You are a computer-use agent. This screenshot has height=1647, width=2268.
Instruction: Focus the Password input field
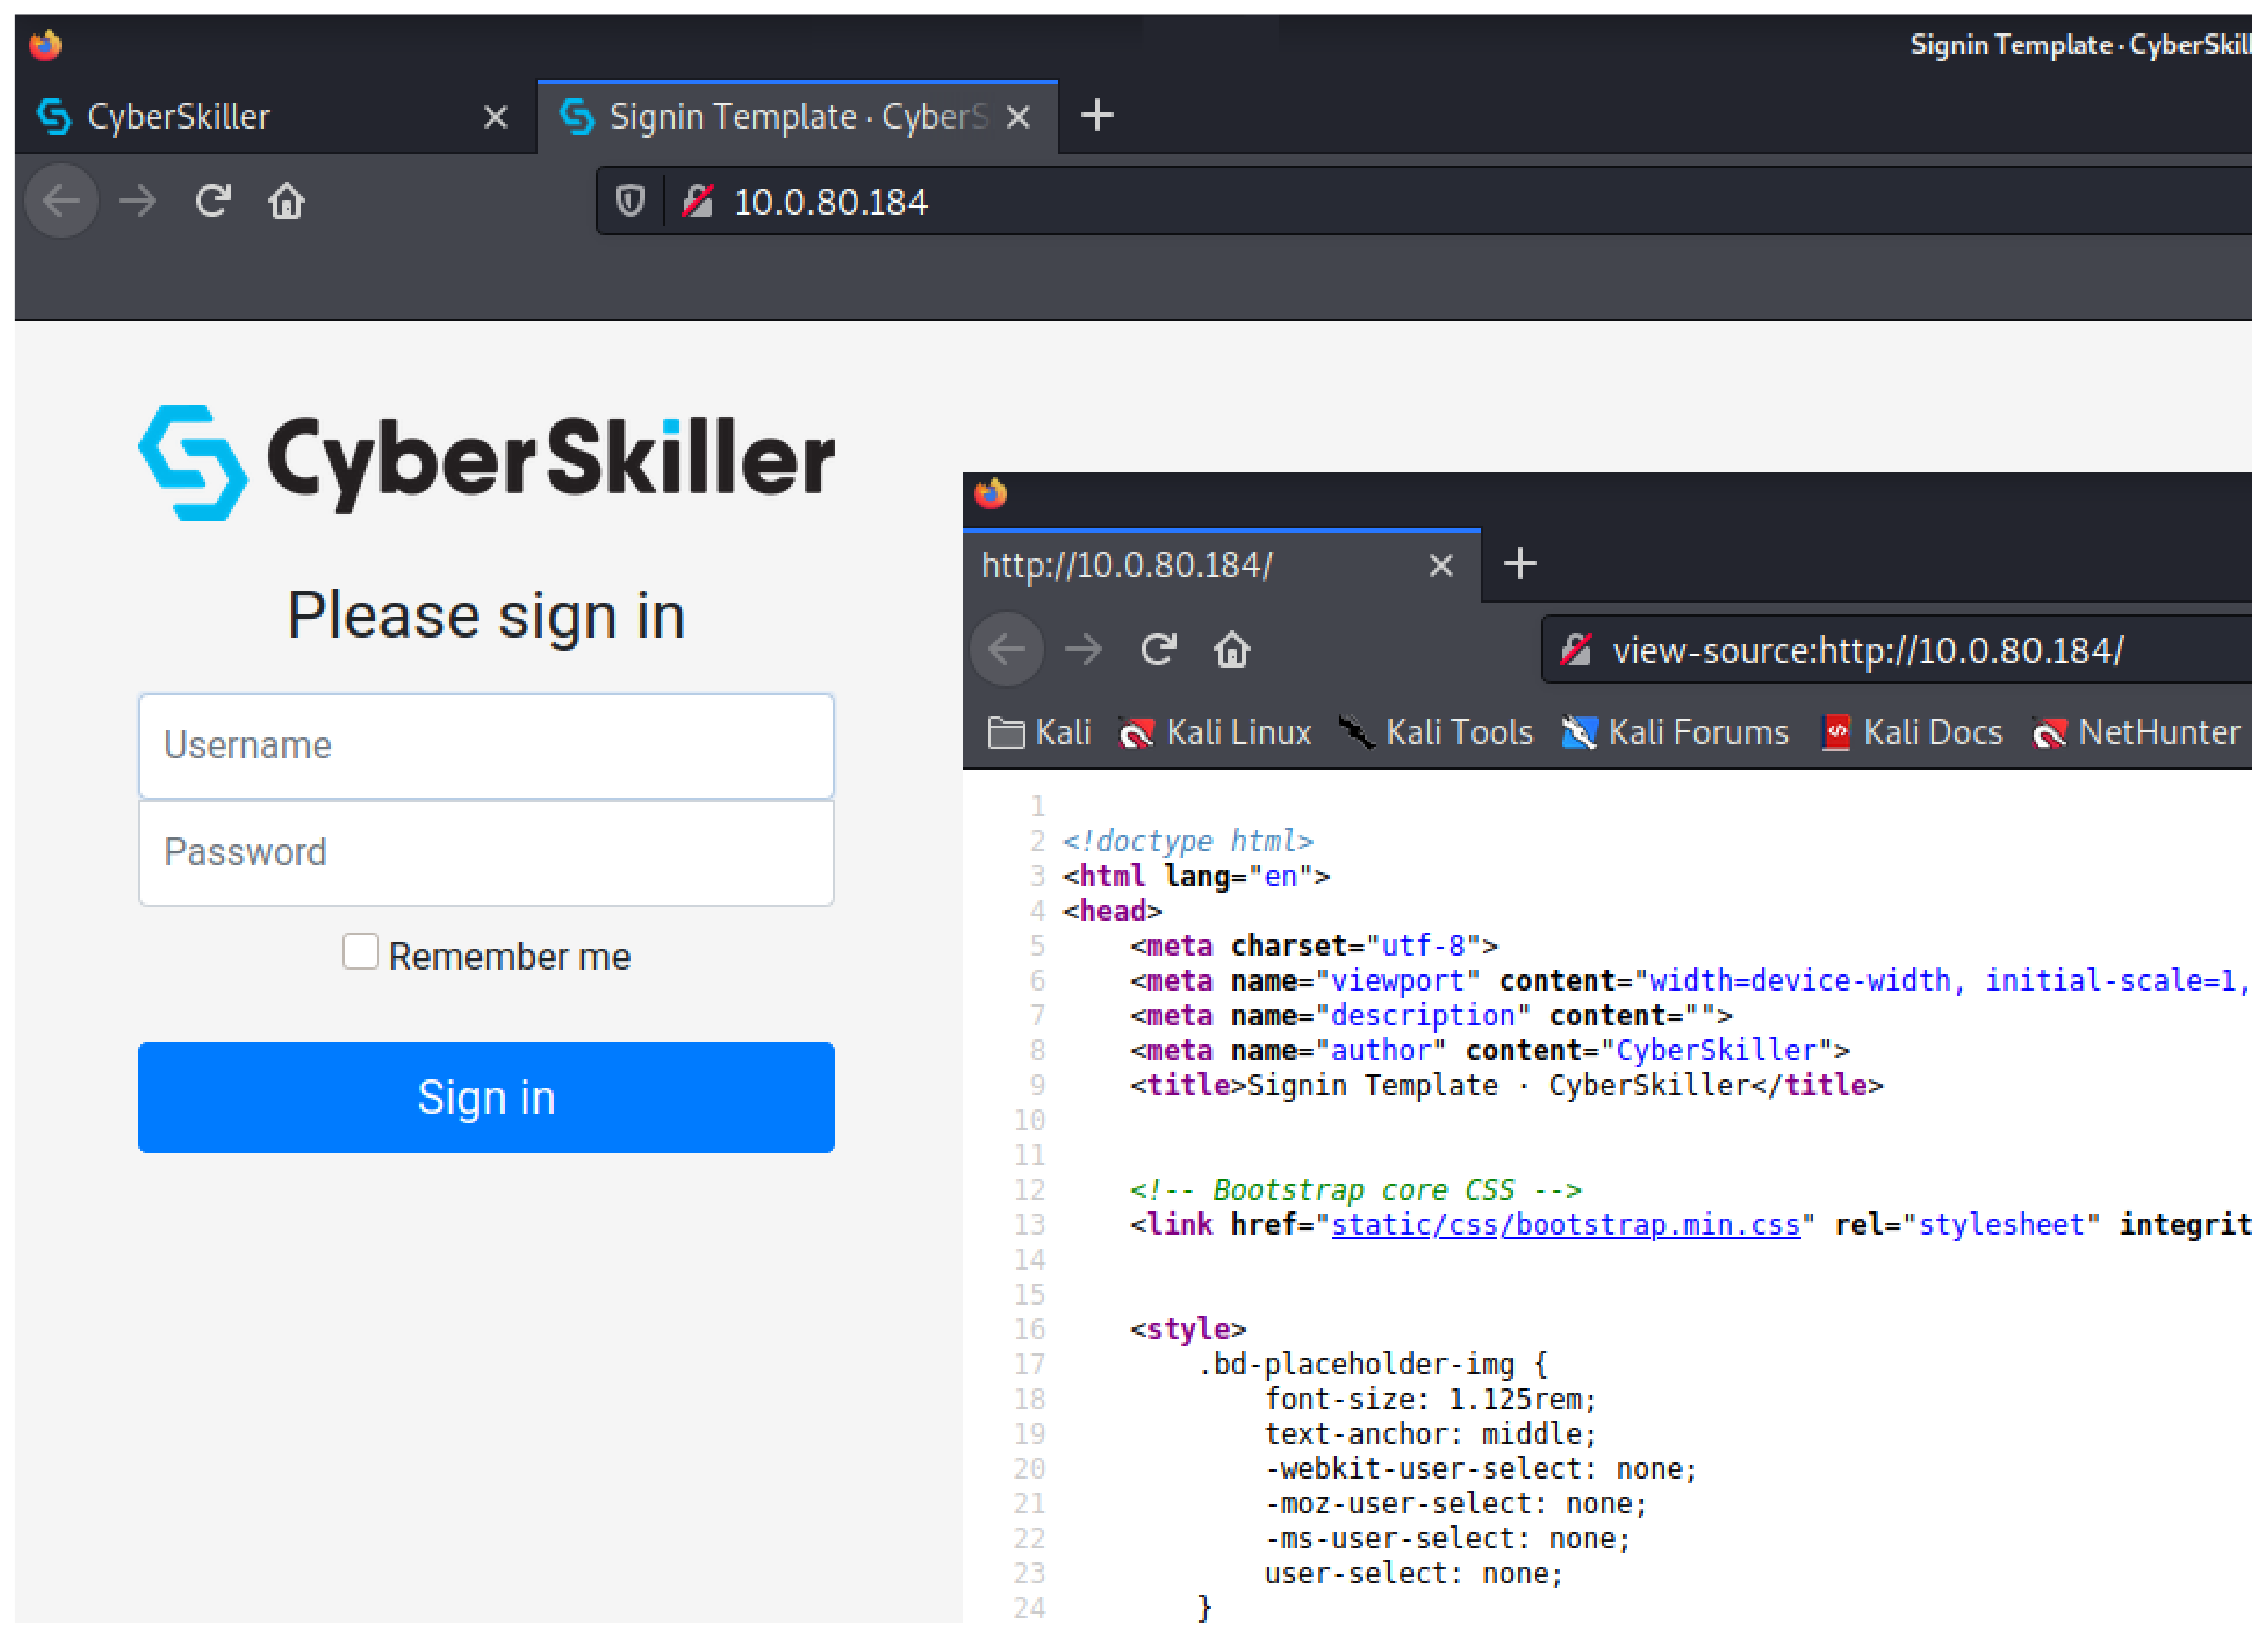(x=486, y=853)
